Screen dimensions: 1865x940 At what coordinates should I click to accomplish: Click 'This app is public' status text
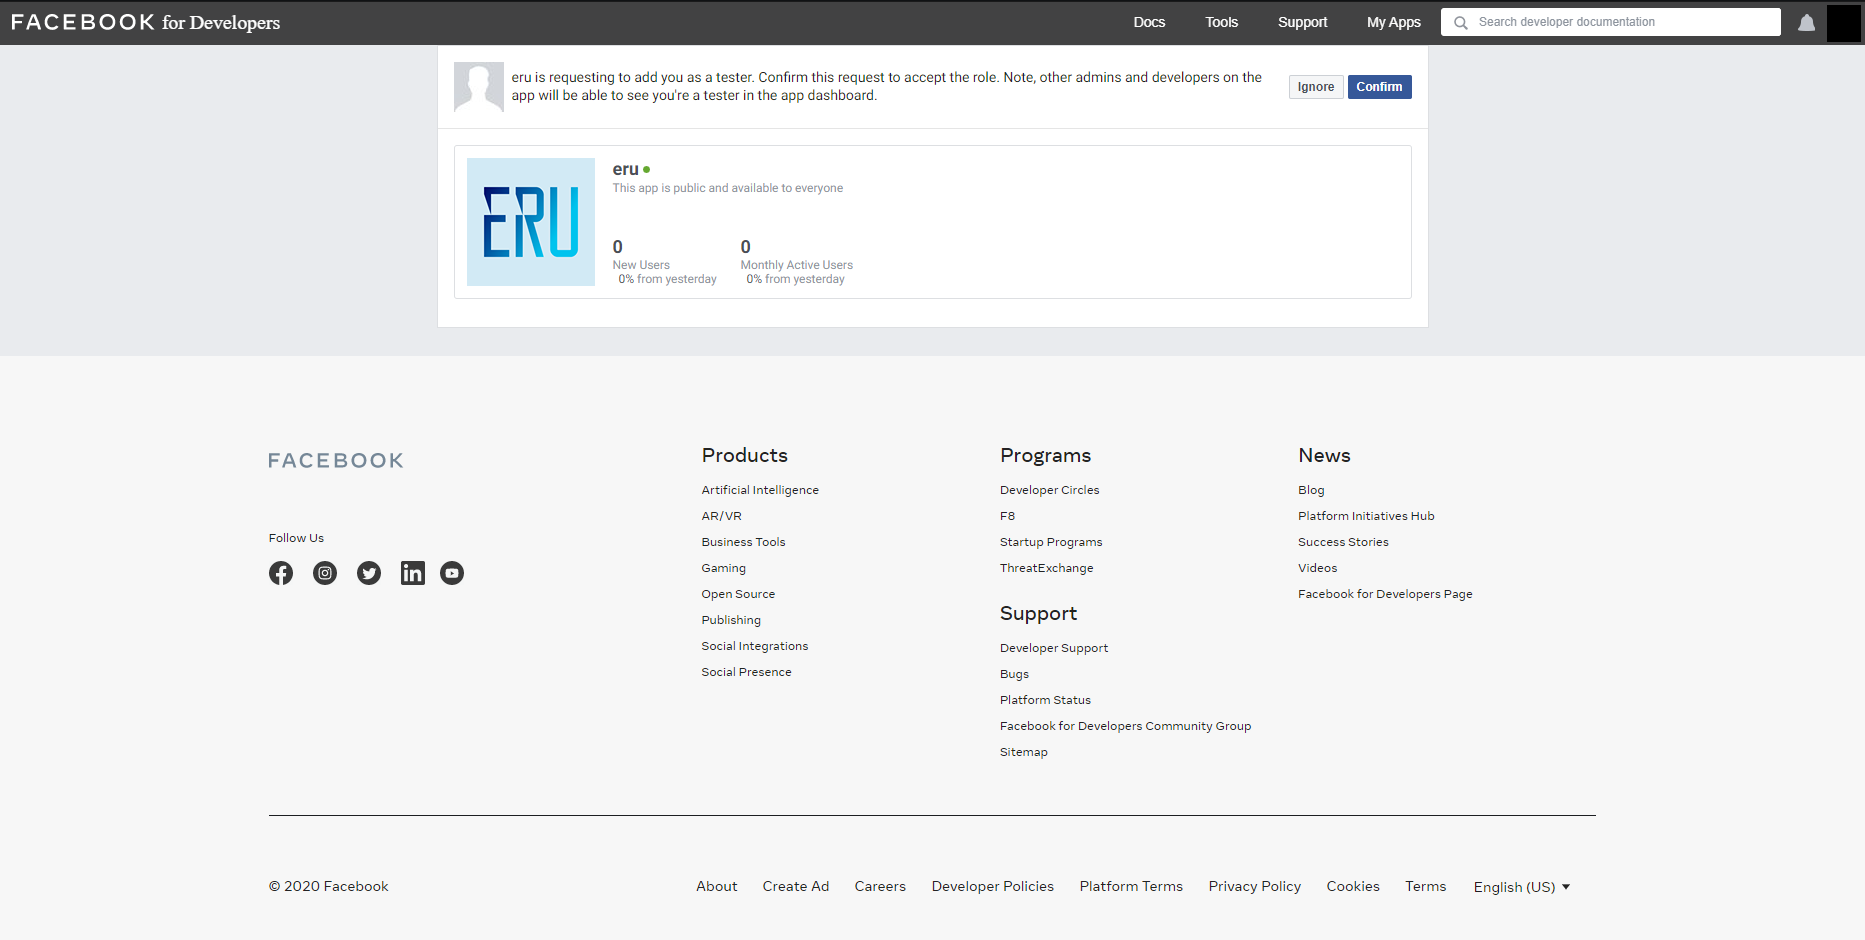pyautogui.click(x=727, y=188)
